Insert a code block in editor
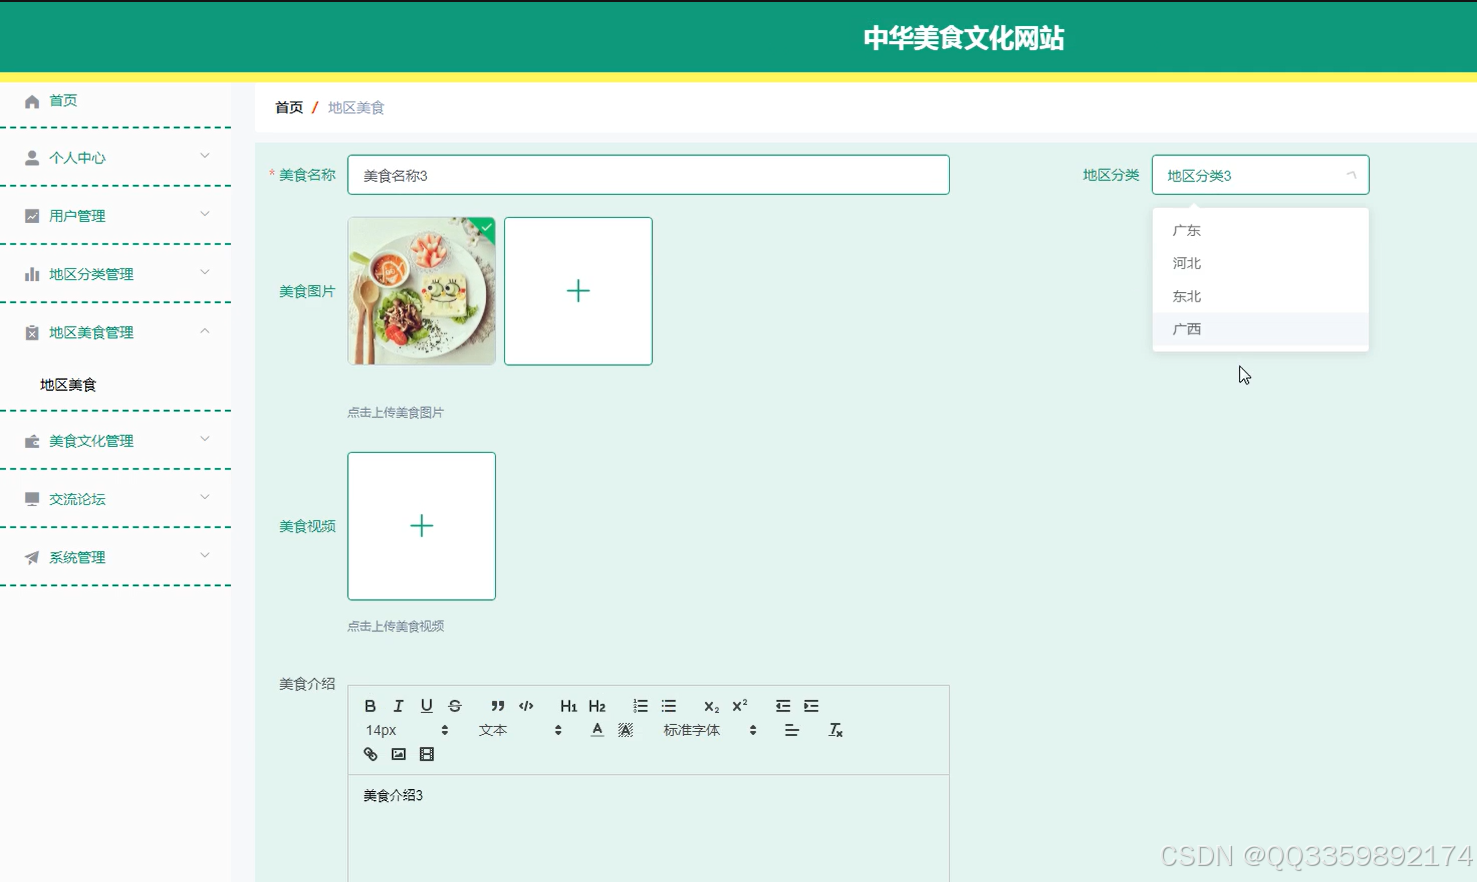The width and height of the screenshot is (1477, 882). [526, 706]
